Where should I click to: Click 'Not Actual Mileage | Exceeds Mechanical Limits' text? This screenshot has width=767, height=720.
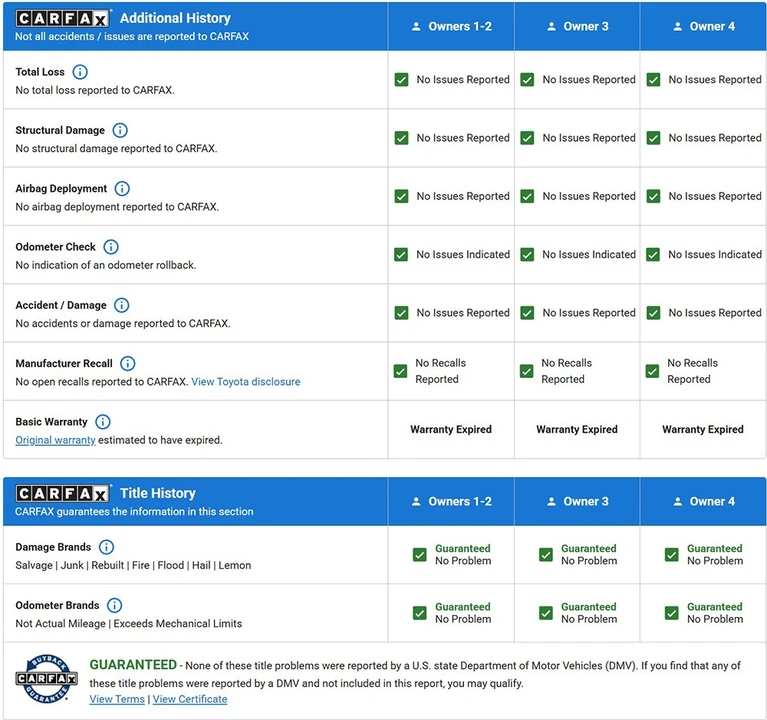(x=129, y=624)
